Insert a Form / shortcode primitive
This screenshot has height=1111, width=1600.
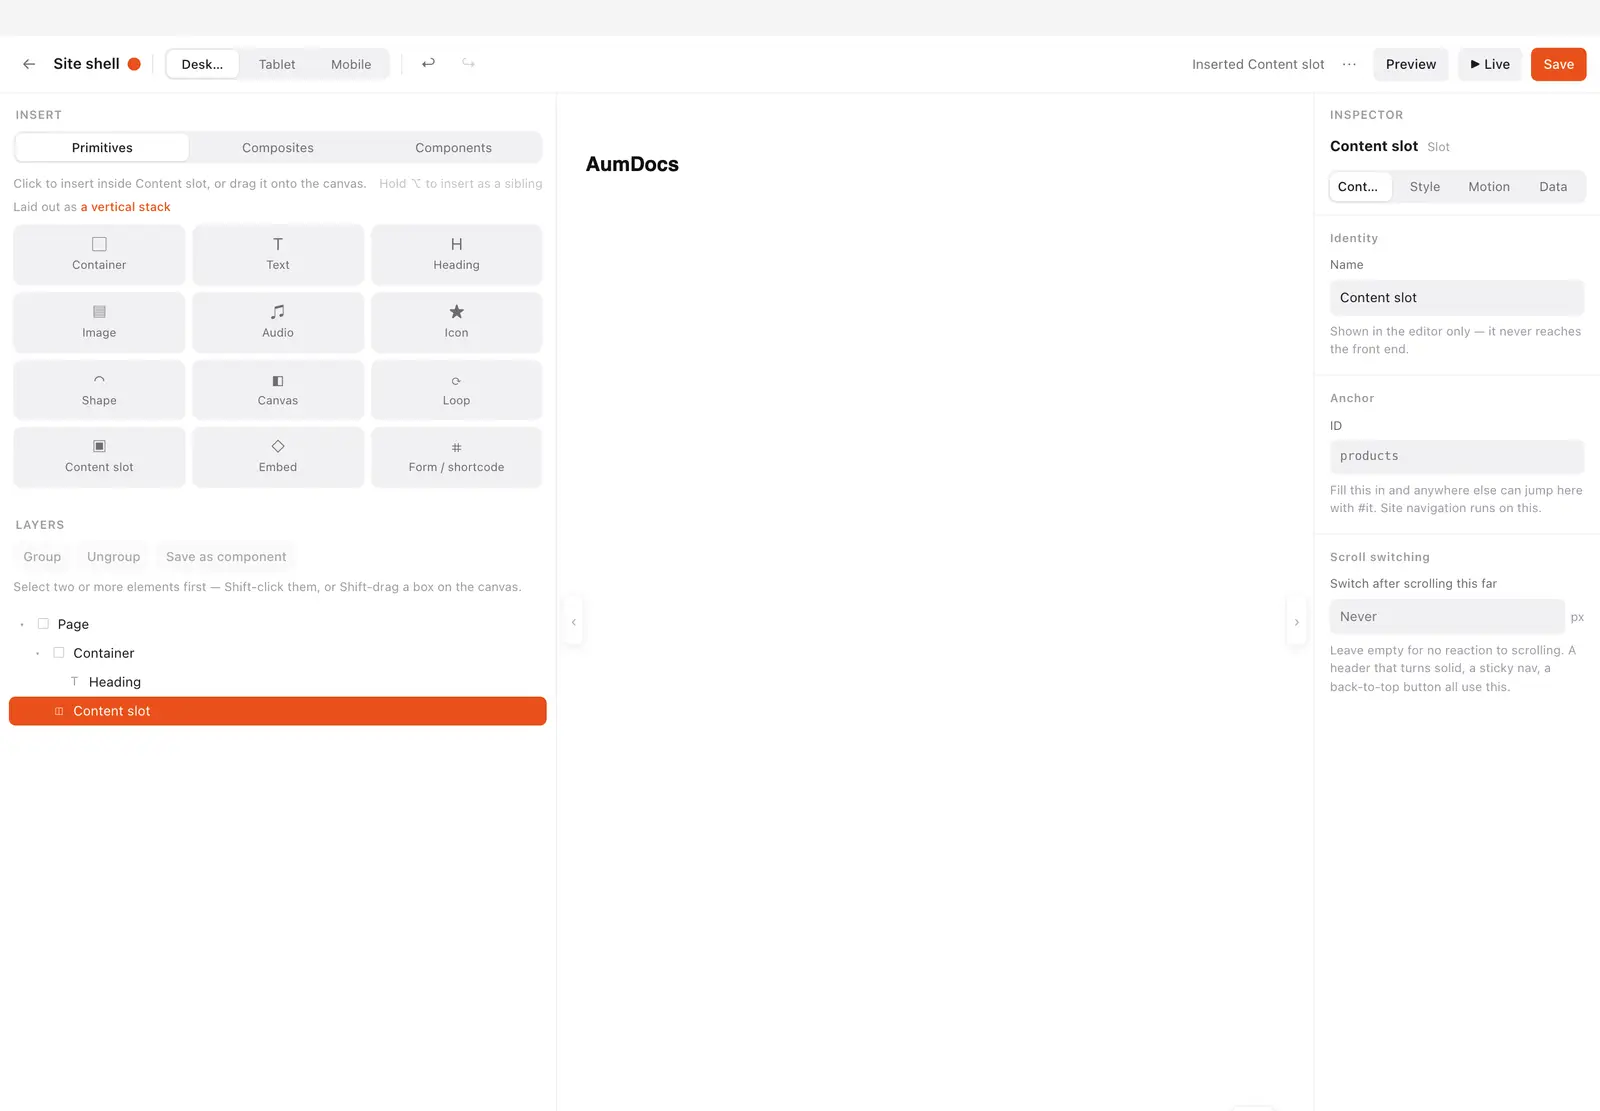click(456, 457)
